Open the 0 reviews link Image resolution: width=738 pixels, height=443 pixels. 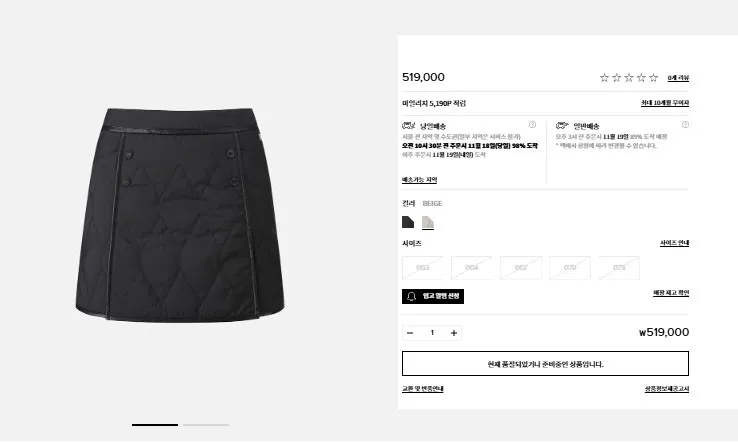678,78
